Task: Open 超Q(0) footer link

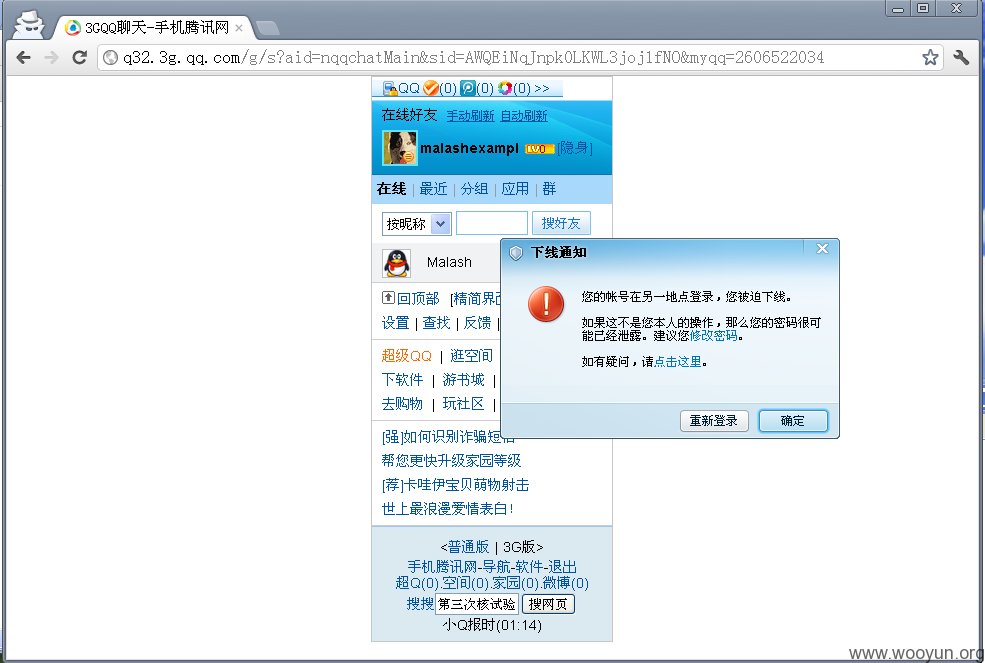Action: point(417,583)
